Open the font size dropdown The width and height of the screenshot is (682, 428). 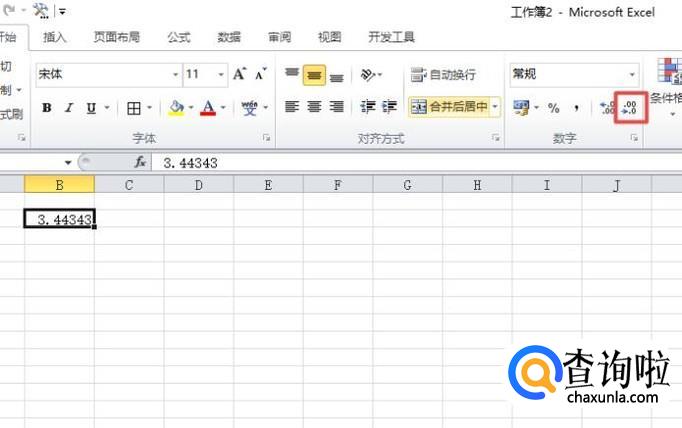pyautogui.click(x=221, y=75)
